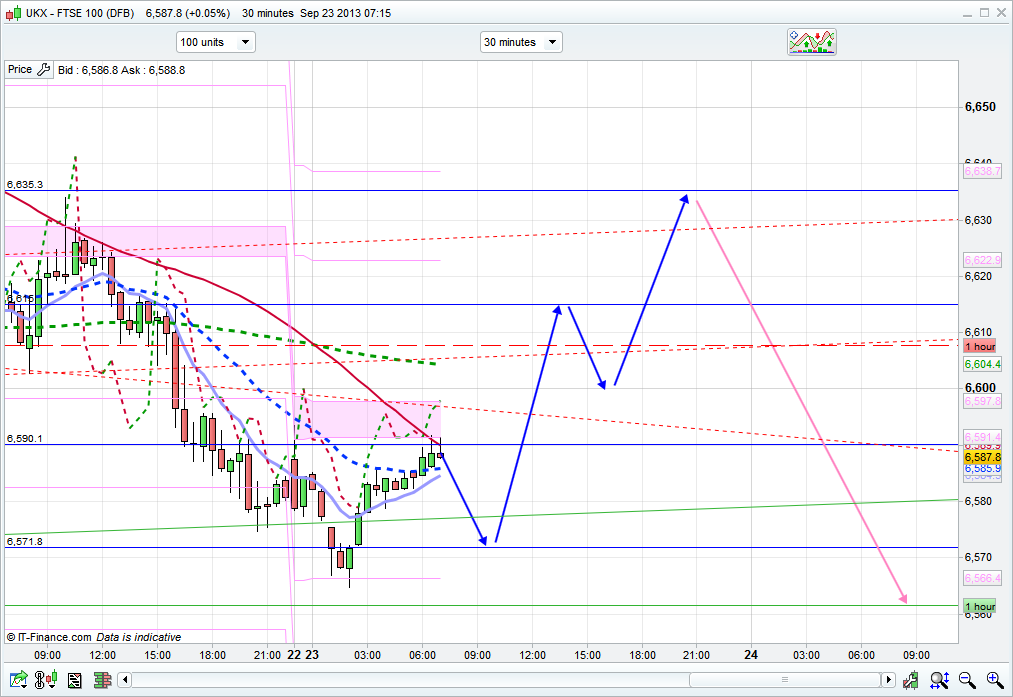Click the red 1 hour price label
This screenshot has width=1013, height=697.
coord(979,346)
